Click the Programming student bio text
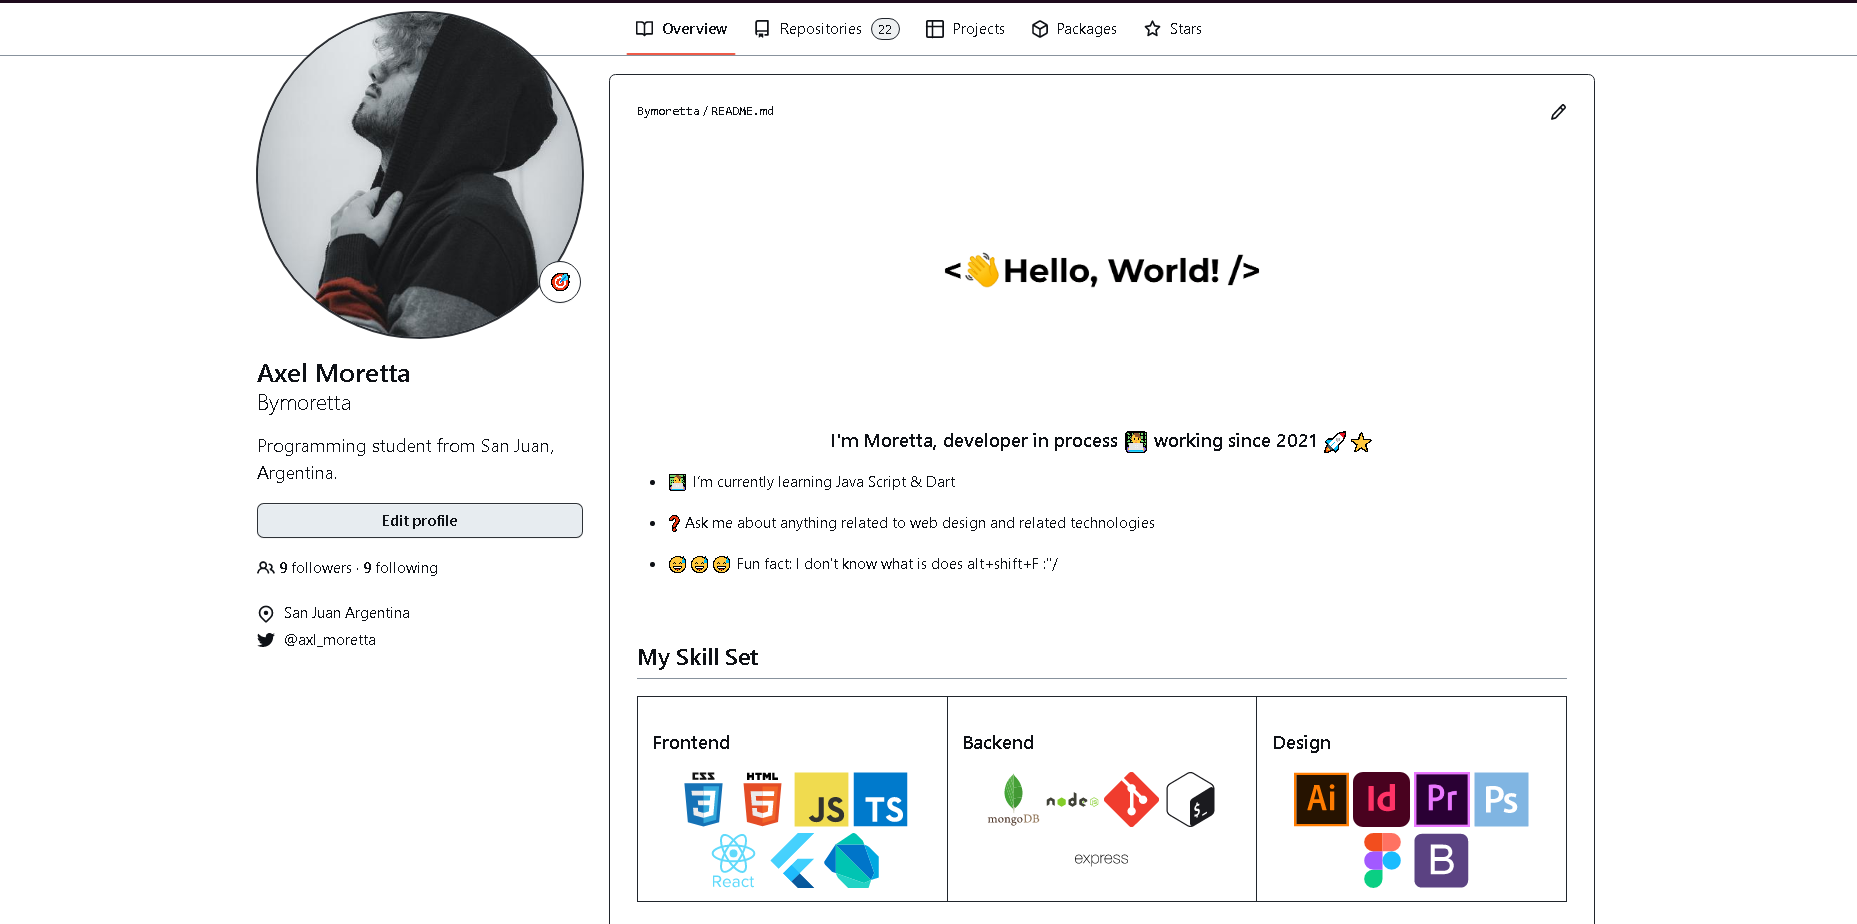 point(406,459)
